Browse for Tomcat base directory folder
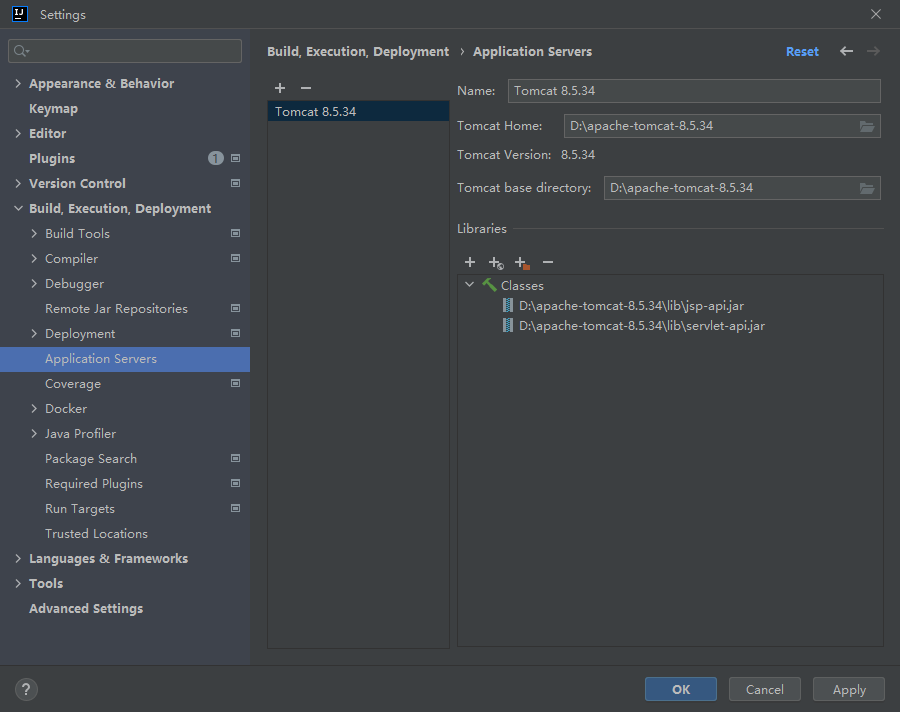 [867, 188]
